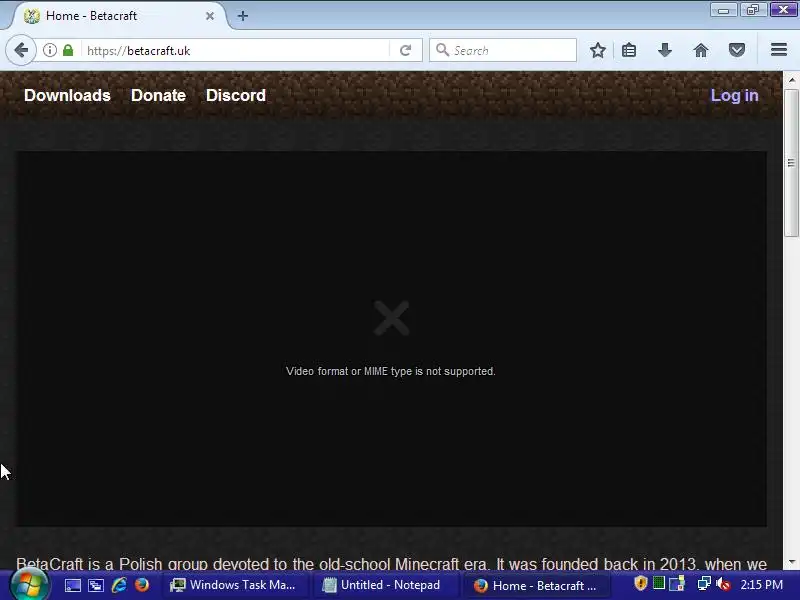The image size is (800, 600).
Task: Click the Log in link
Action: pos(734,95)
